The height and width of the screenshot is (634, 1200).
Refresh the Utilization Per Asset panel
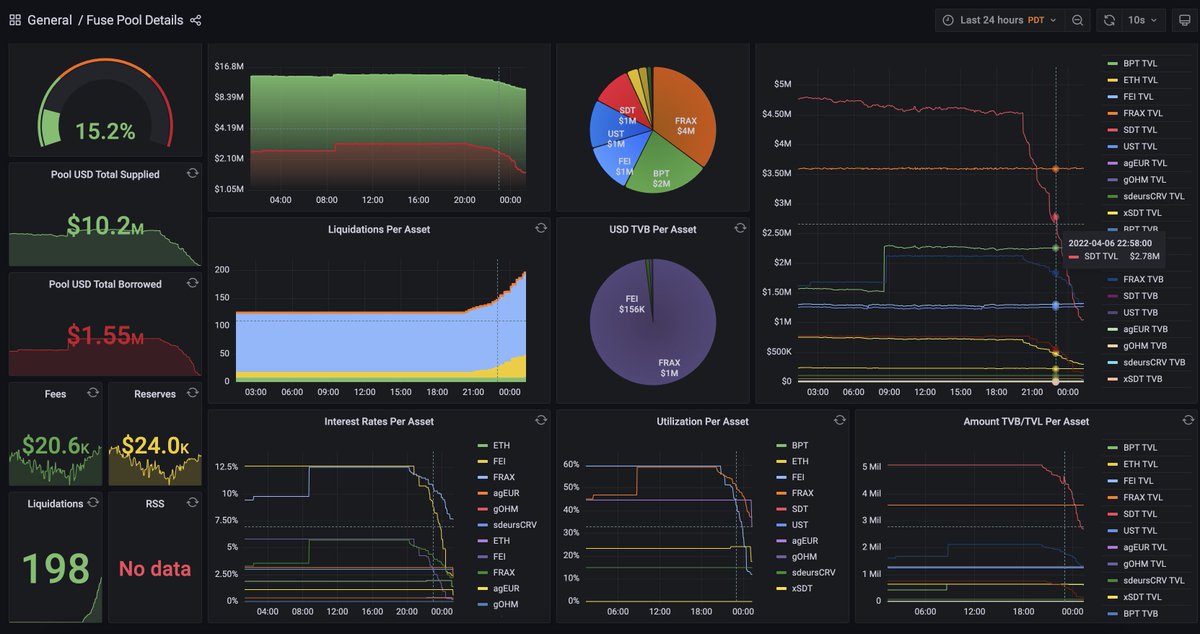[x=840, y=421]
